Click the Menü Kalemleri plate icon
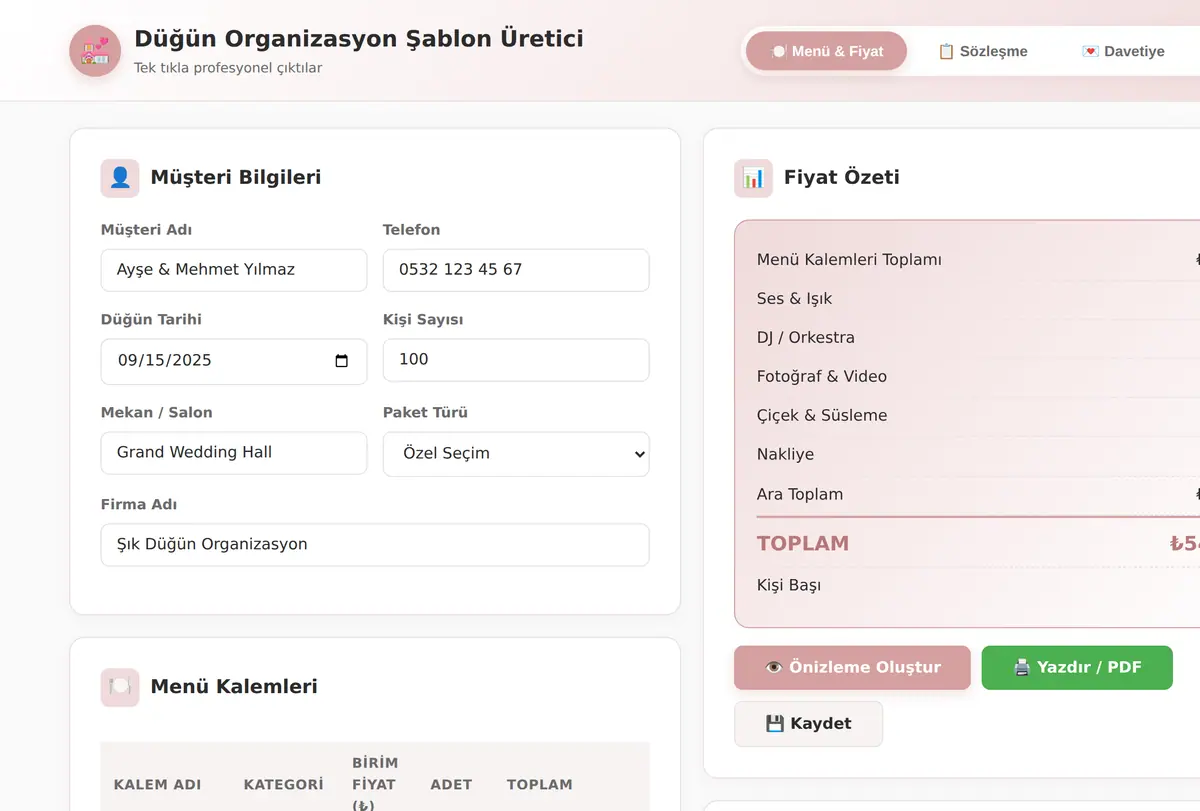This screenshot has height=811, width=1200. click(x=120, y=687)
